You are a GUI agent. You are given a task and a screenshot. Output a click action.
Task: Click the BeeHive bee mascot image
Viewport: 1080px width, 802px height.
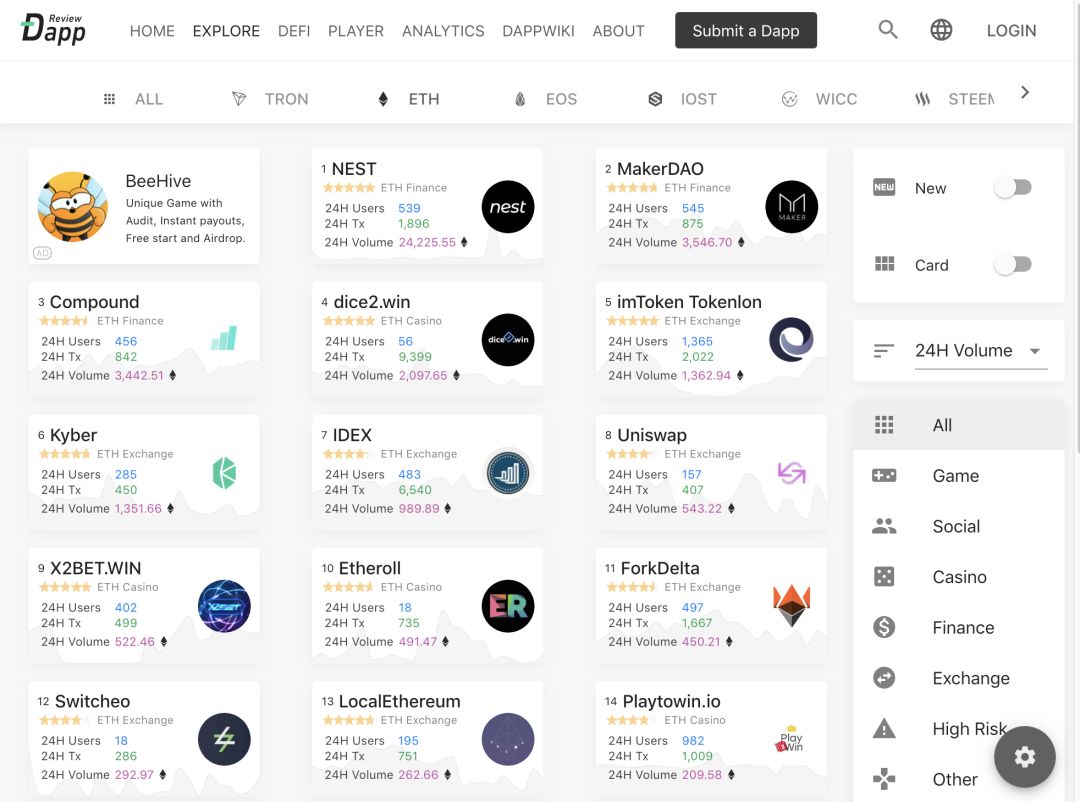point(72,207)
